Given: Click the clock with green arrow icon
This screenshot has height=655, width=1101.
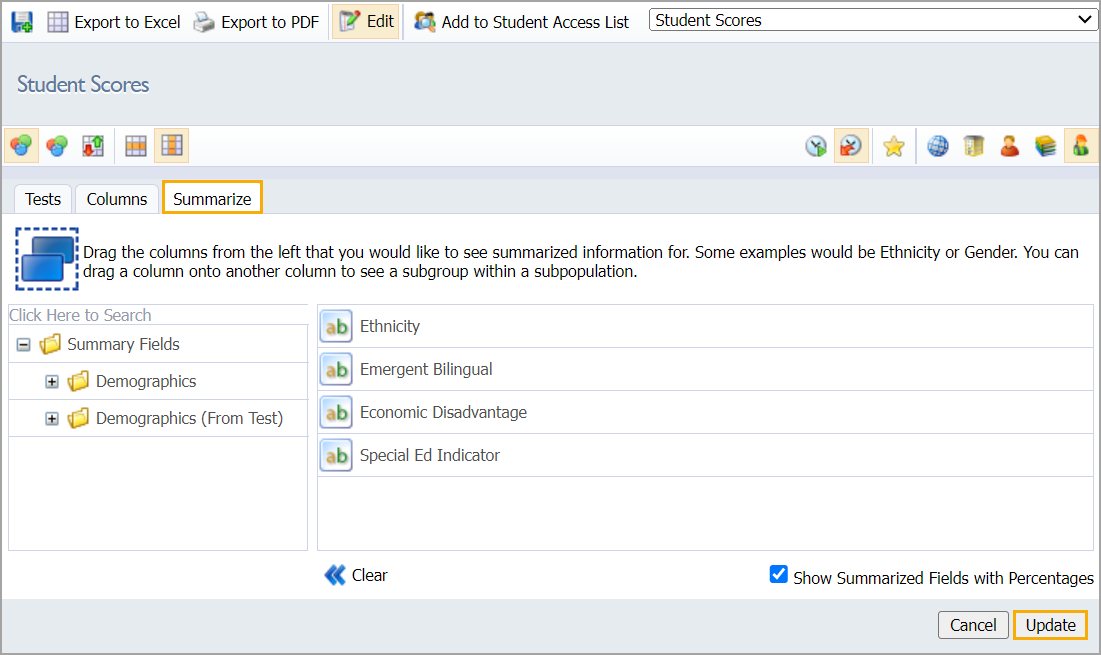Looking at the screenshot, I should [816, 147].
